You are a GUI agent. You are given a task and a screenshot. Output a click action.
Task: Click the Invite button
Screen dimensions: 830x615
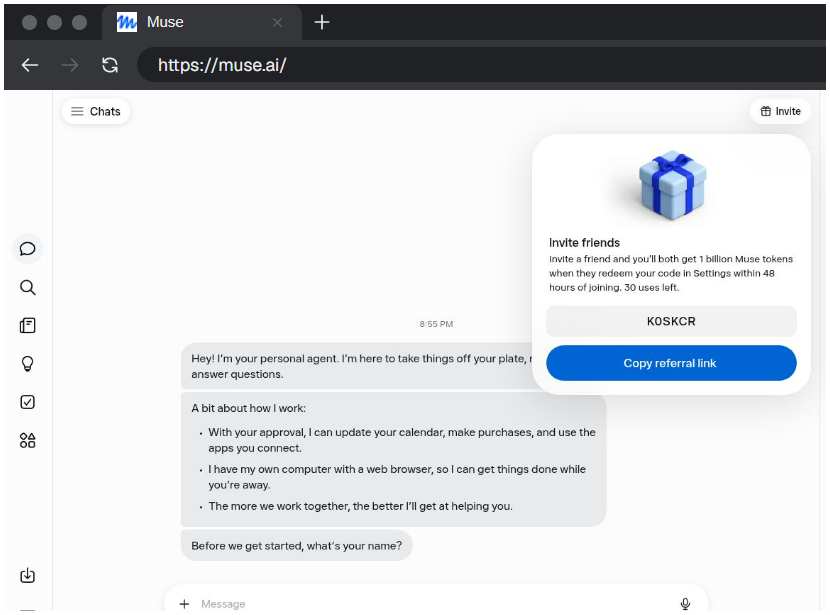[x=780, y=112]
